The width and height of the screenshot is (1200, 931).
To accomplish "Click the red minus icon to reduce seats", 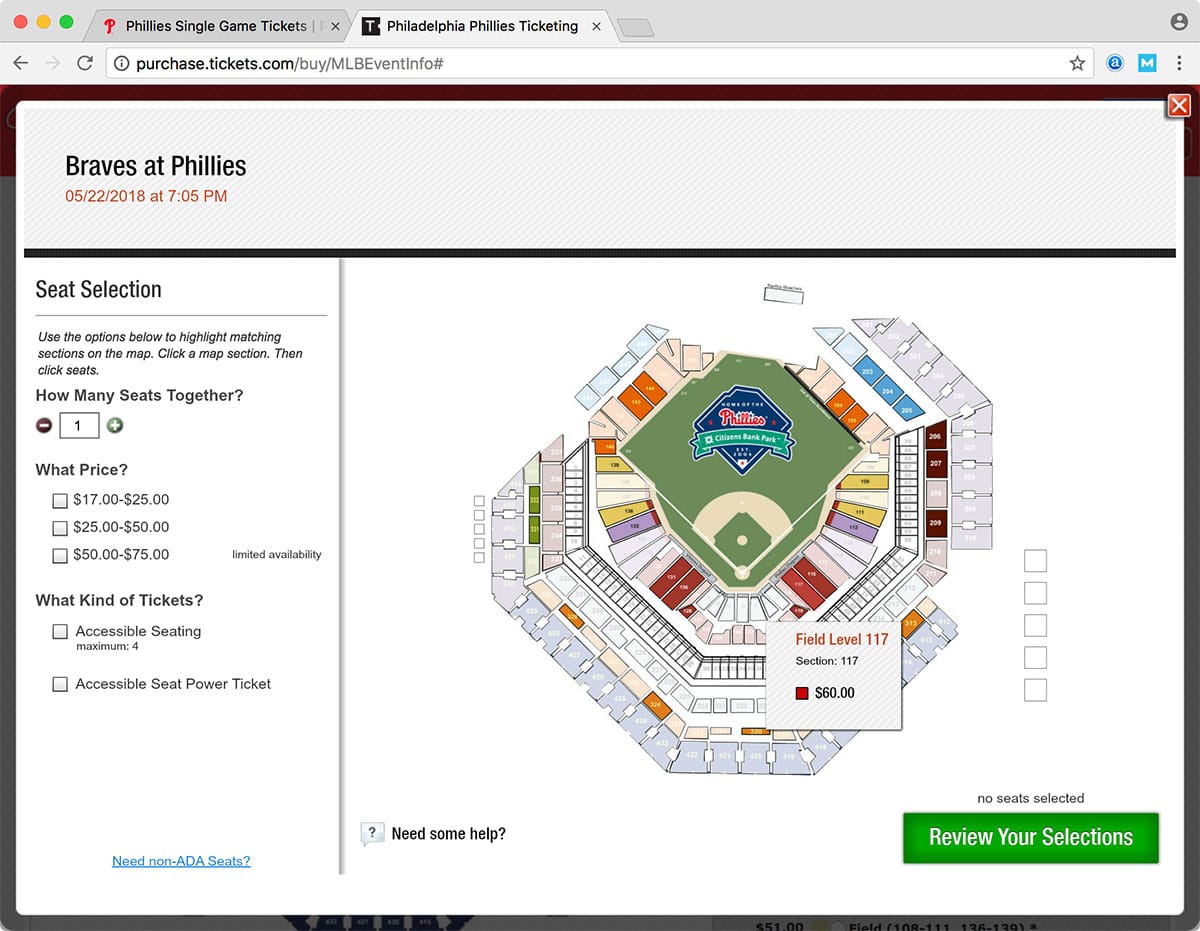I will coord(44,425).
